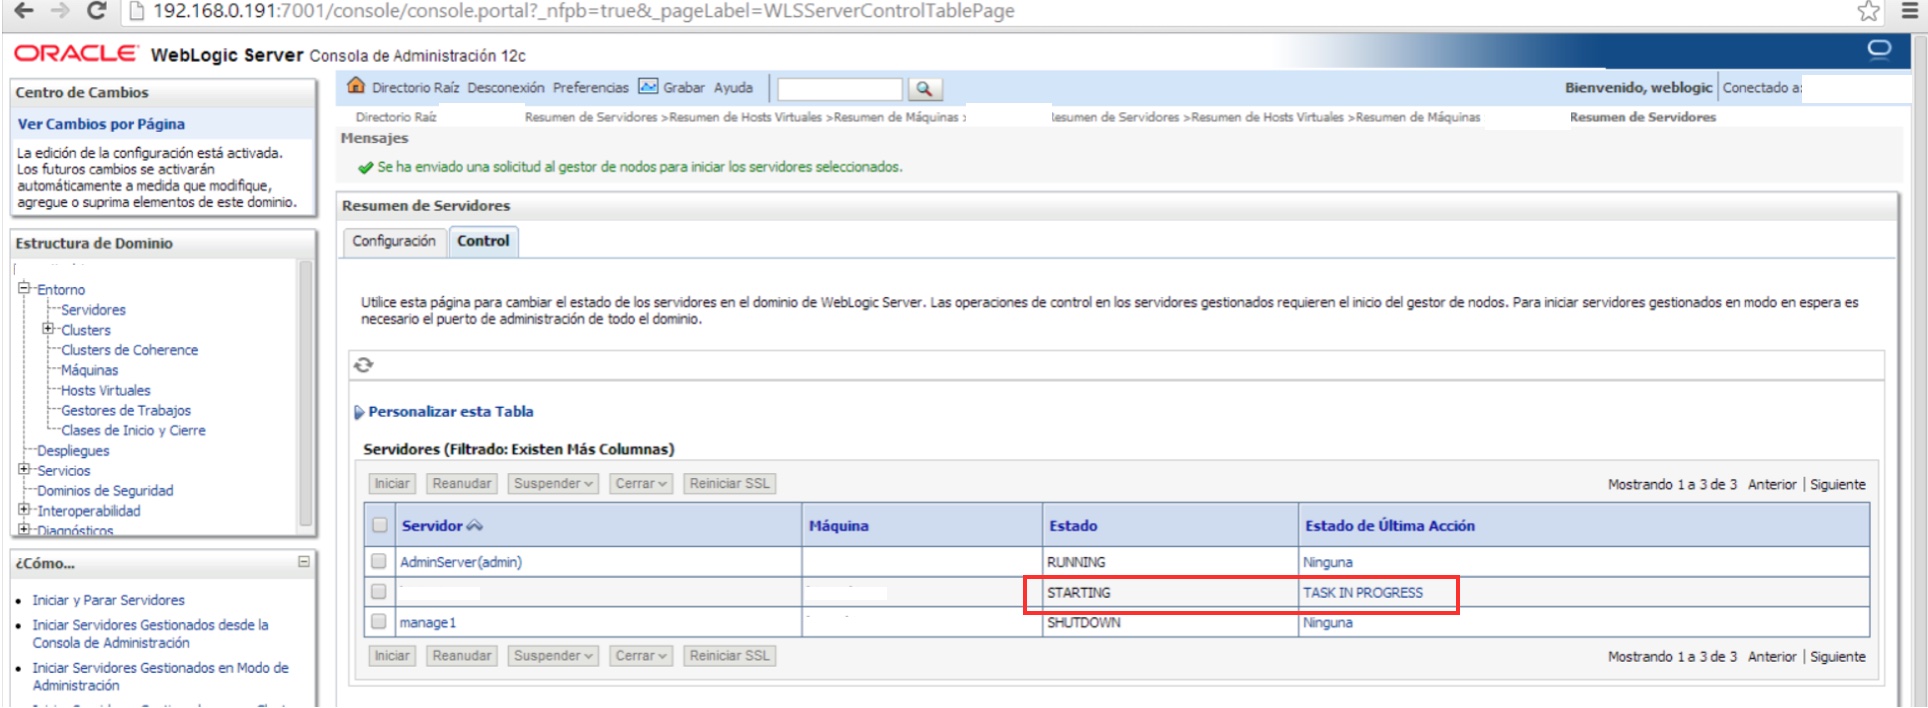Select Despliegues in the domain tree
This screenshot has height=708, width=1928.
(73, 450)
